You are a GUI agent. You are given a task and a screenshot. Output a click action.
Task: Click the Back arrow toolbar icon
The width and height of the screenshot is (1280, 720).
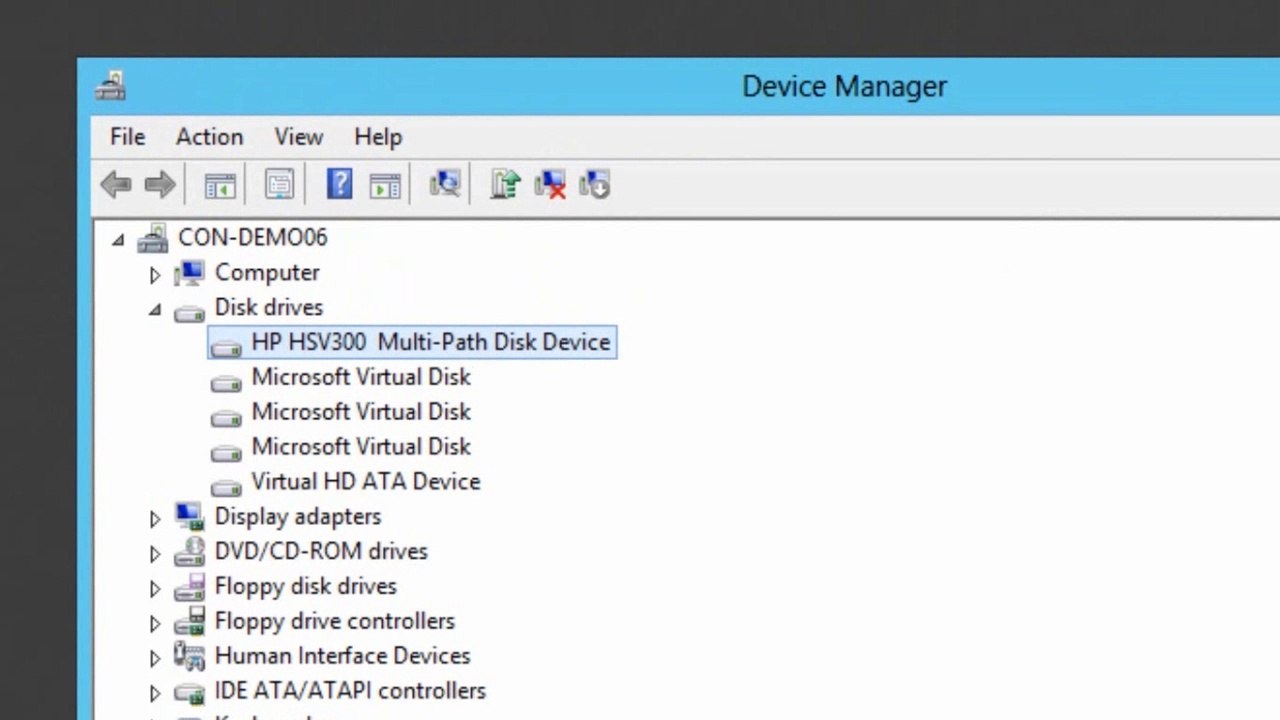116,184
